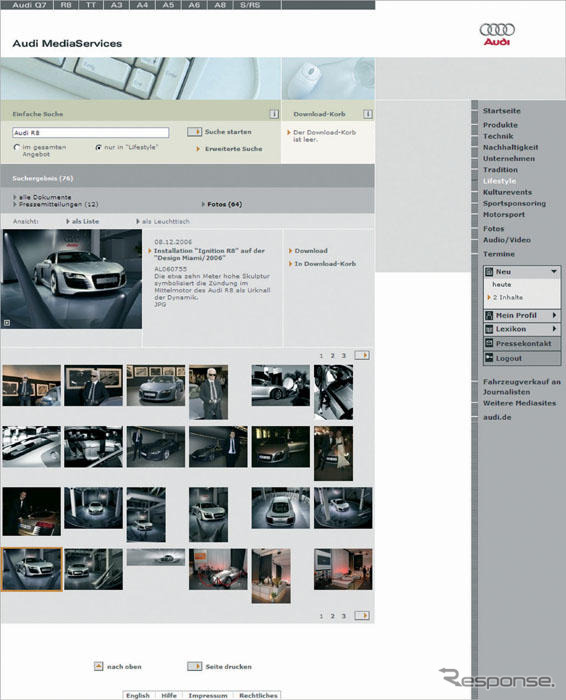
Task: Click the Seite drucken arrow icon
Action: pos(194,666)
